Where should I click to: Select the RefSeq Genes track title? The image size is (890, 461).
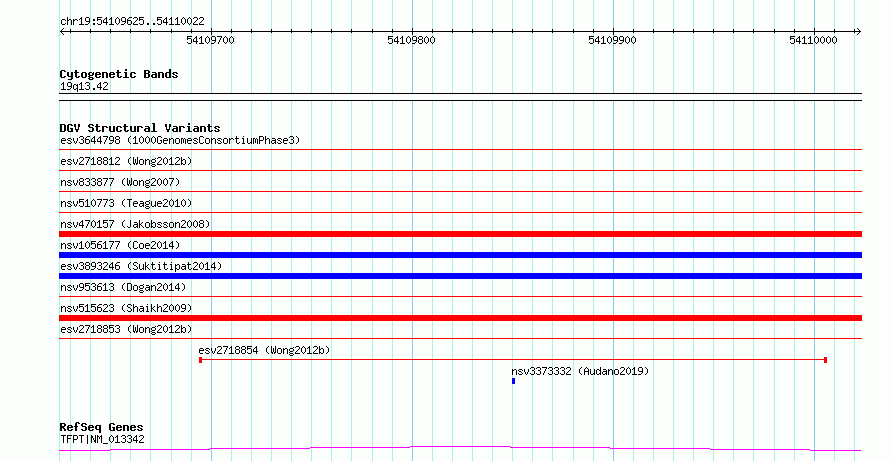101,427
